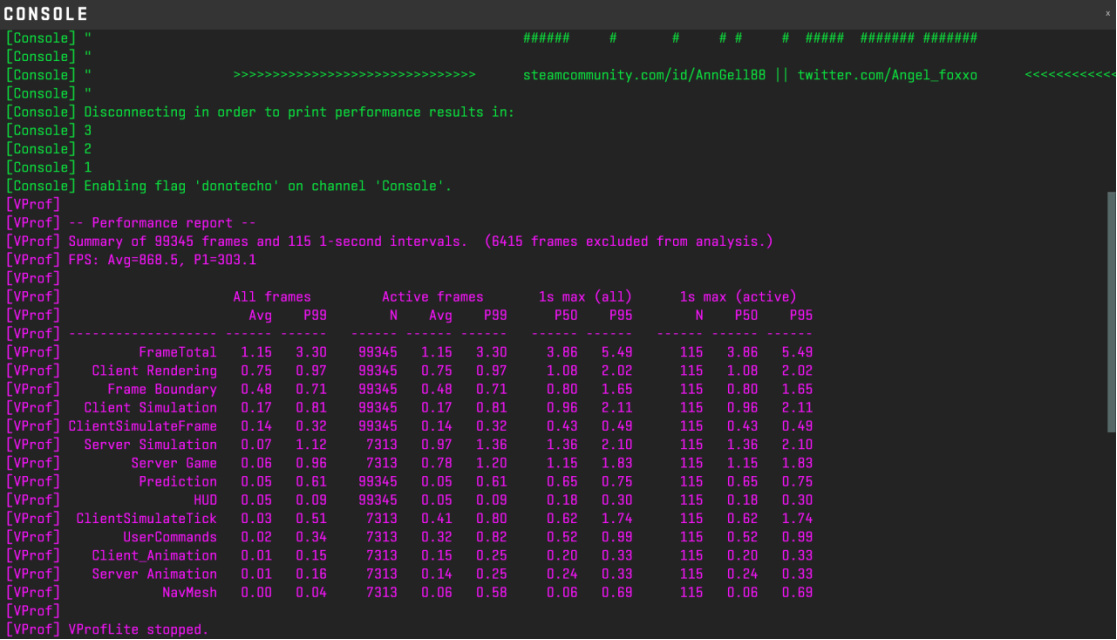The image size is (1117, 640).
Task: Click the FrameTotal row label
Action: point(177,352)
